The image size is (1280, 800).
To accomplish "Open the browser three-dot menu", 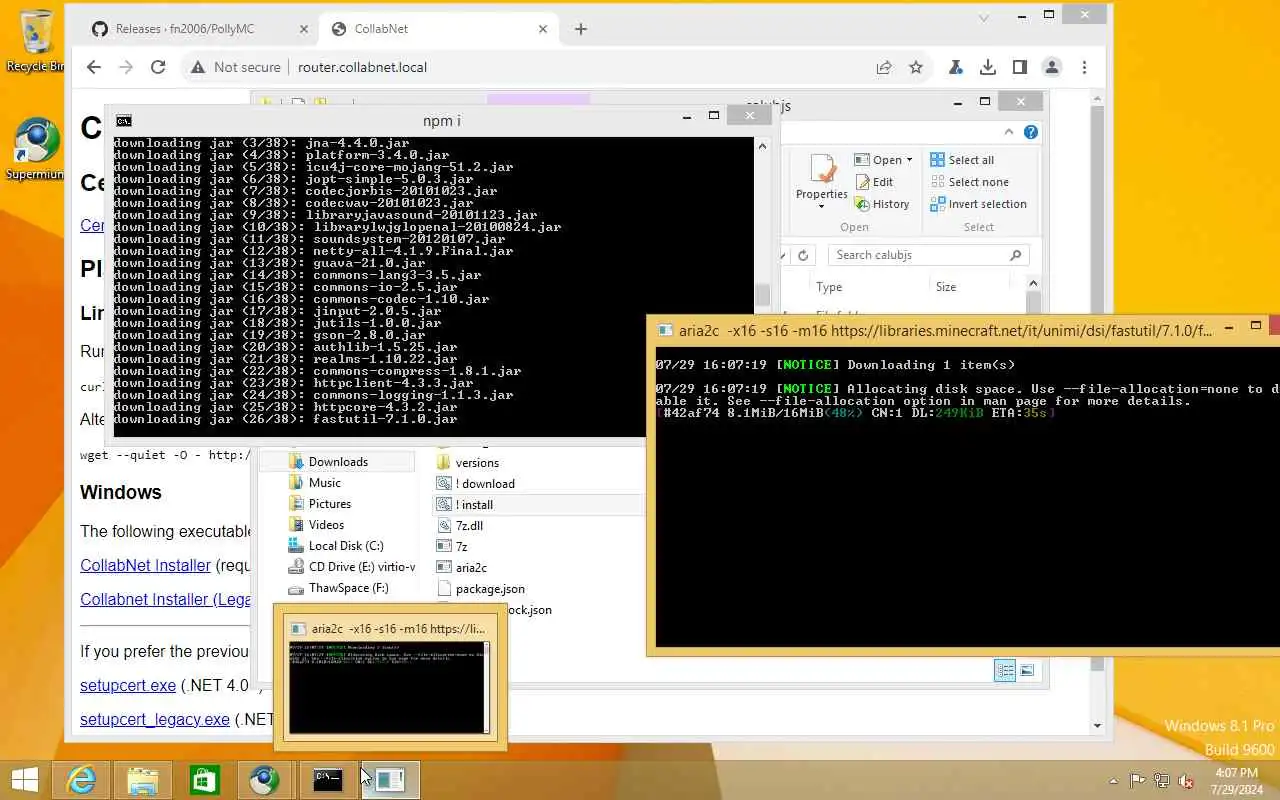I will [1084, 67].
